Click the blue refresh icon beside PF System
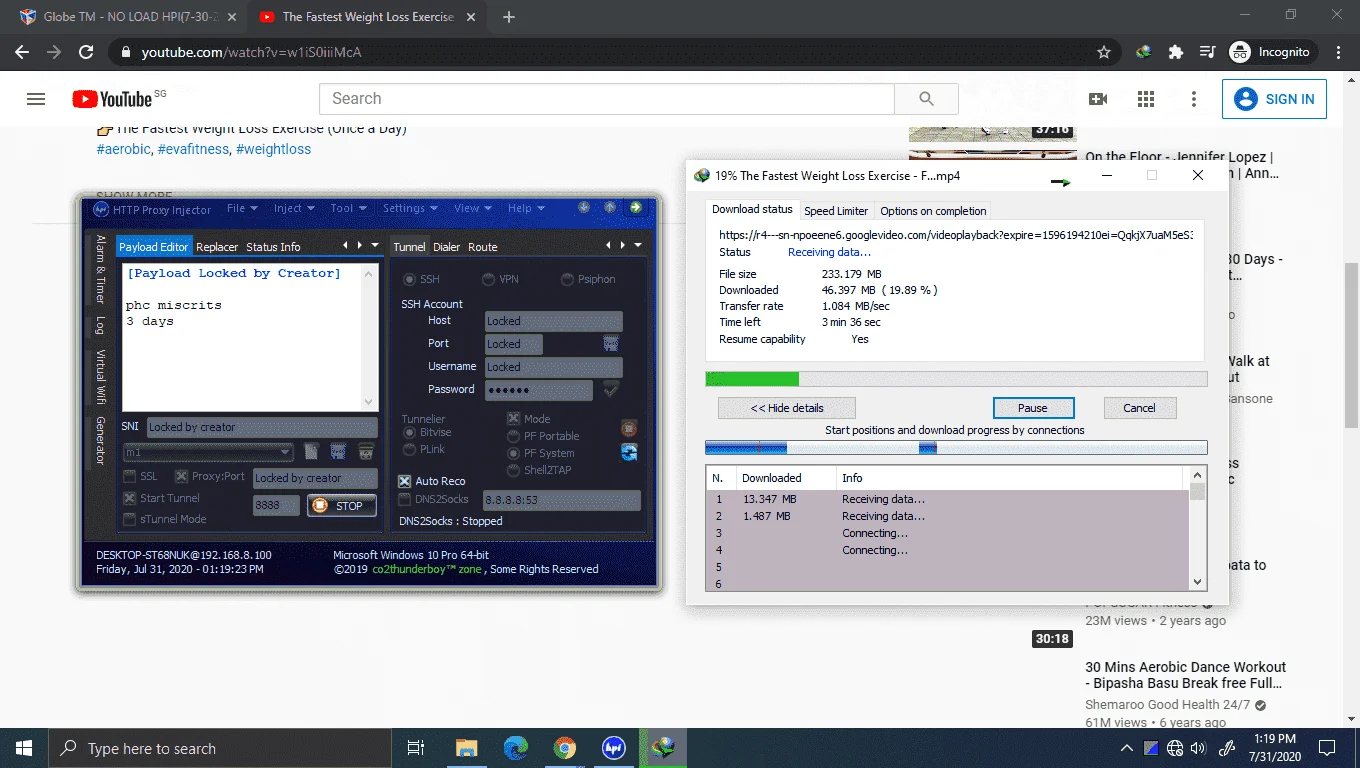This screenshot has height=768, width=1360. (x=629, y=452)
